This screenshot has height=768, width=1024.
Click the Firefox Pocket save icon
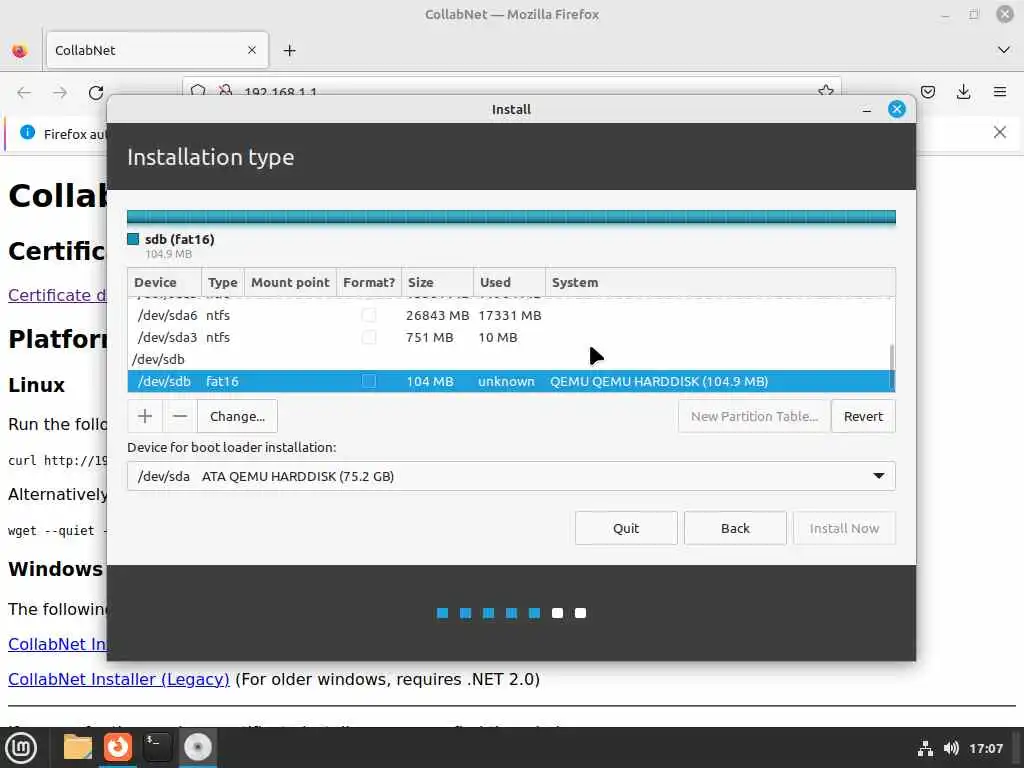click(x=928, y=92)
